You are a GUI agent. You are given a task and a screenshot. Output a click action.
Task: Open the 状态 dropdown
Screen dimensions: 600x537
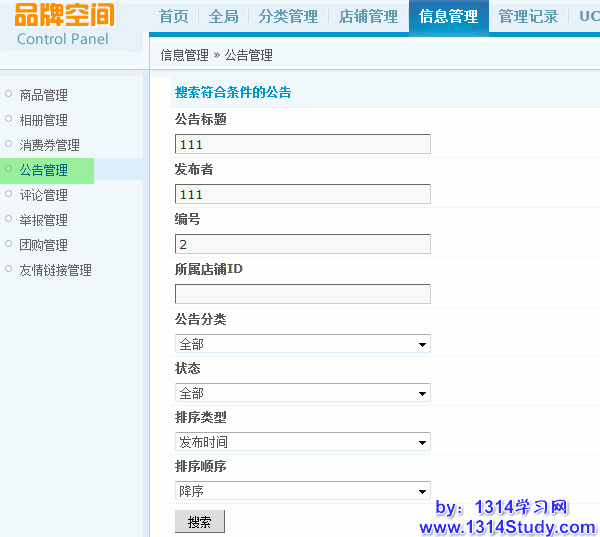(x=302, y=393)
